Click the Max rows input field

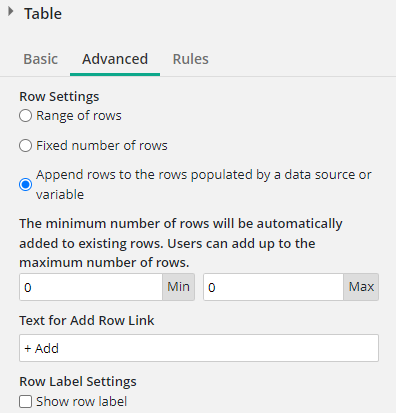coord(274,287)
